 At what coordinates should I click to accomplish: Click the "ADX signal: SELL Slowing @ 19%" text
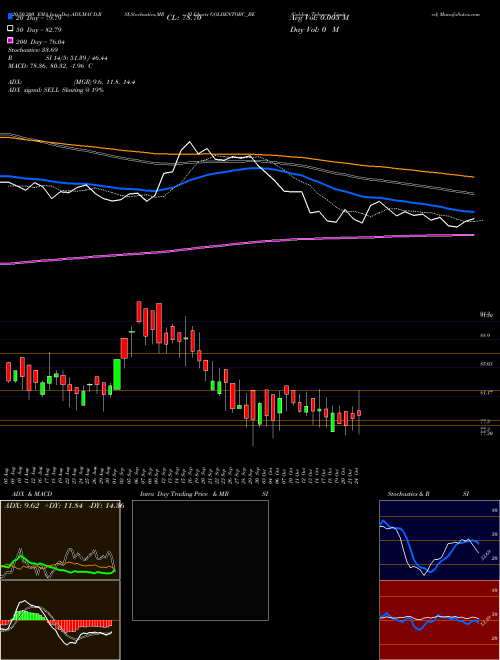(56, 90)
